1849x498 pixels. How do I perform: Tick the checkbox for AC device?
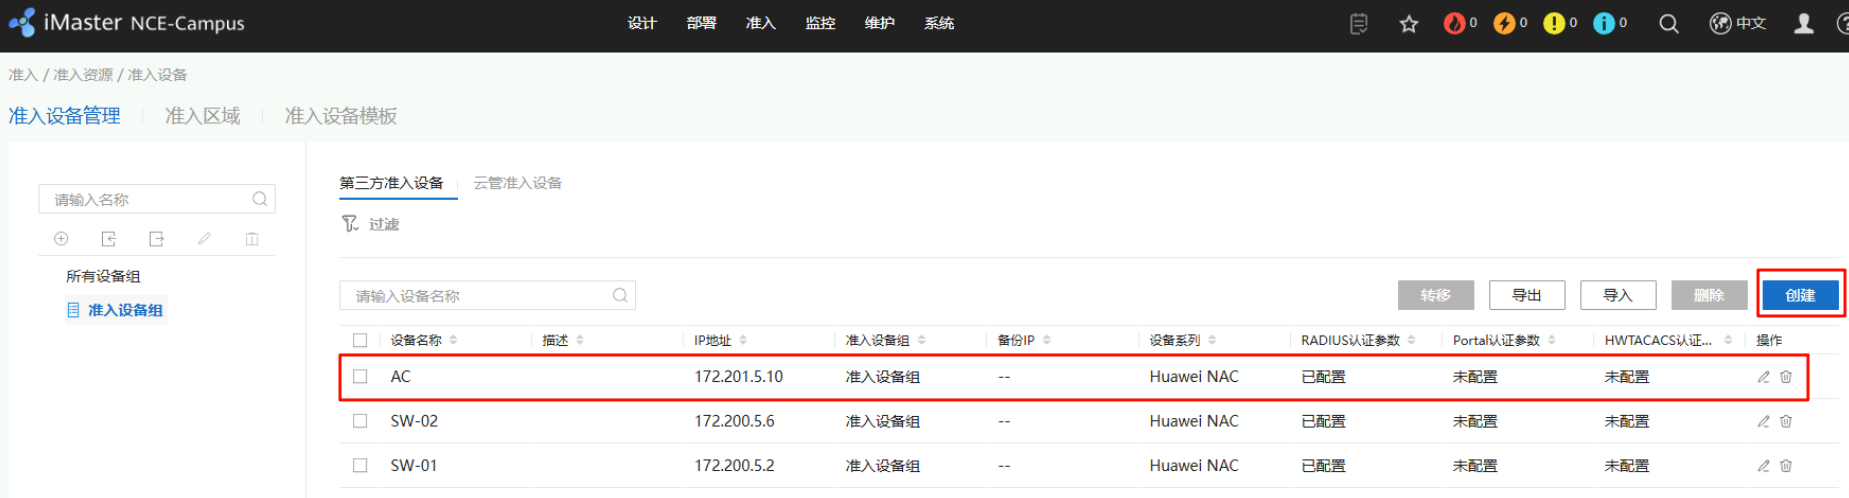coord(360,377)
